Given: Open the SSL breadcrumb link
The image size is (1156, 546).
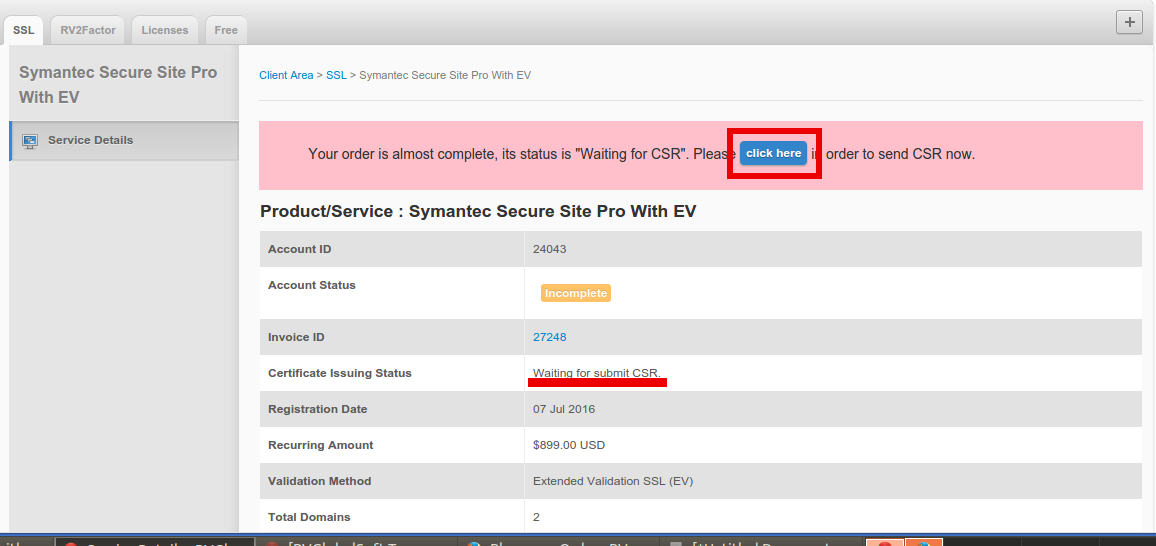Looking at the screenshot, I should click(336, 75).
